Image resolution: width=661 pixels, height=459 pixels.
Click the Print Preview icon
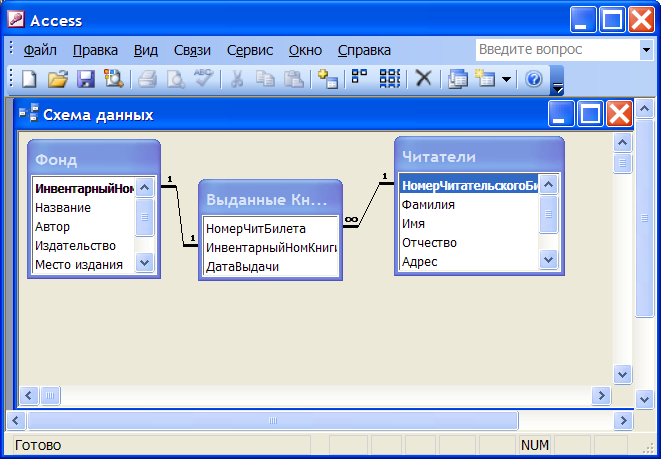(175, 79)
